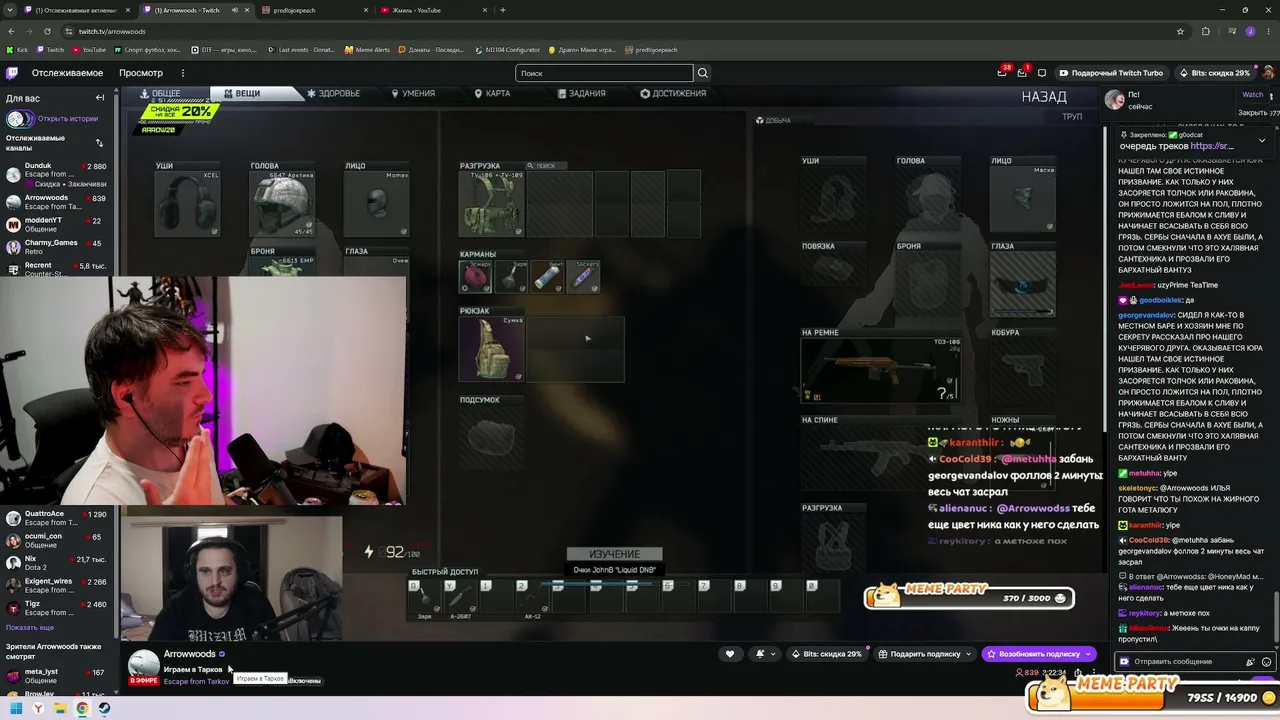This screenshot has width=1280, height=720.
Task: Click the Bits cheer icon in chat
Action: click(1250, 661)
